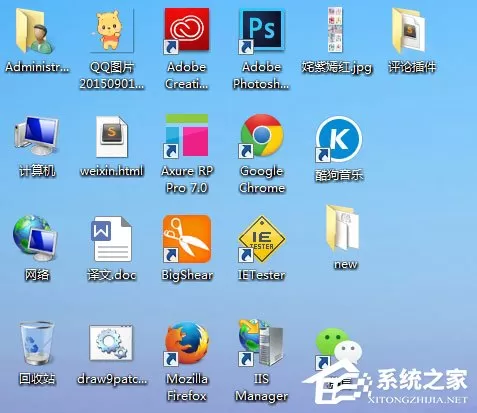The height and width of the screenshot is (413, 477).
Task: Click the 'Google Chrome' label text
Action: [262, 179]
